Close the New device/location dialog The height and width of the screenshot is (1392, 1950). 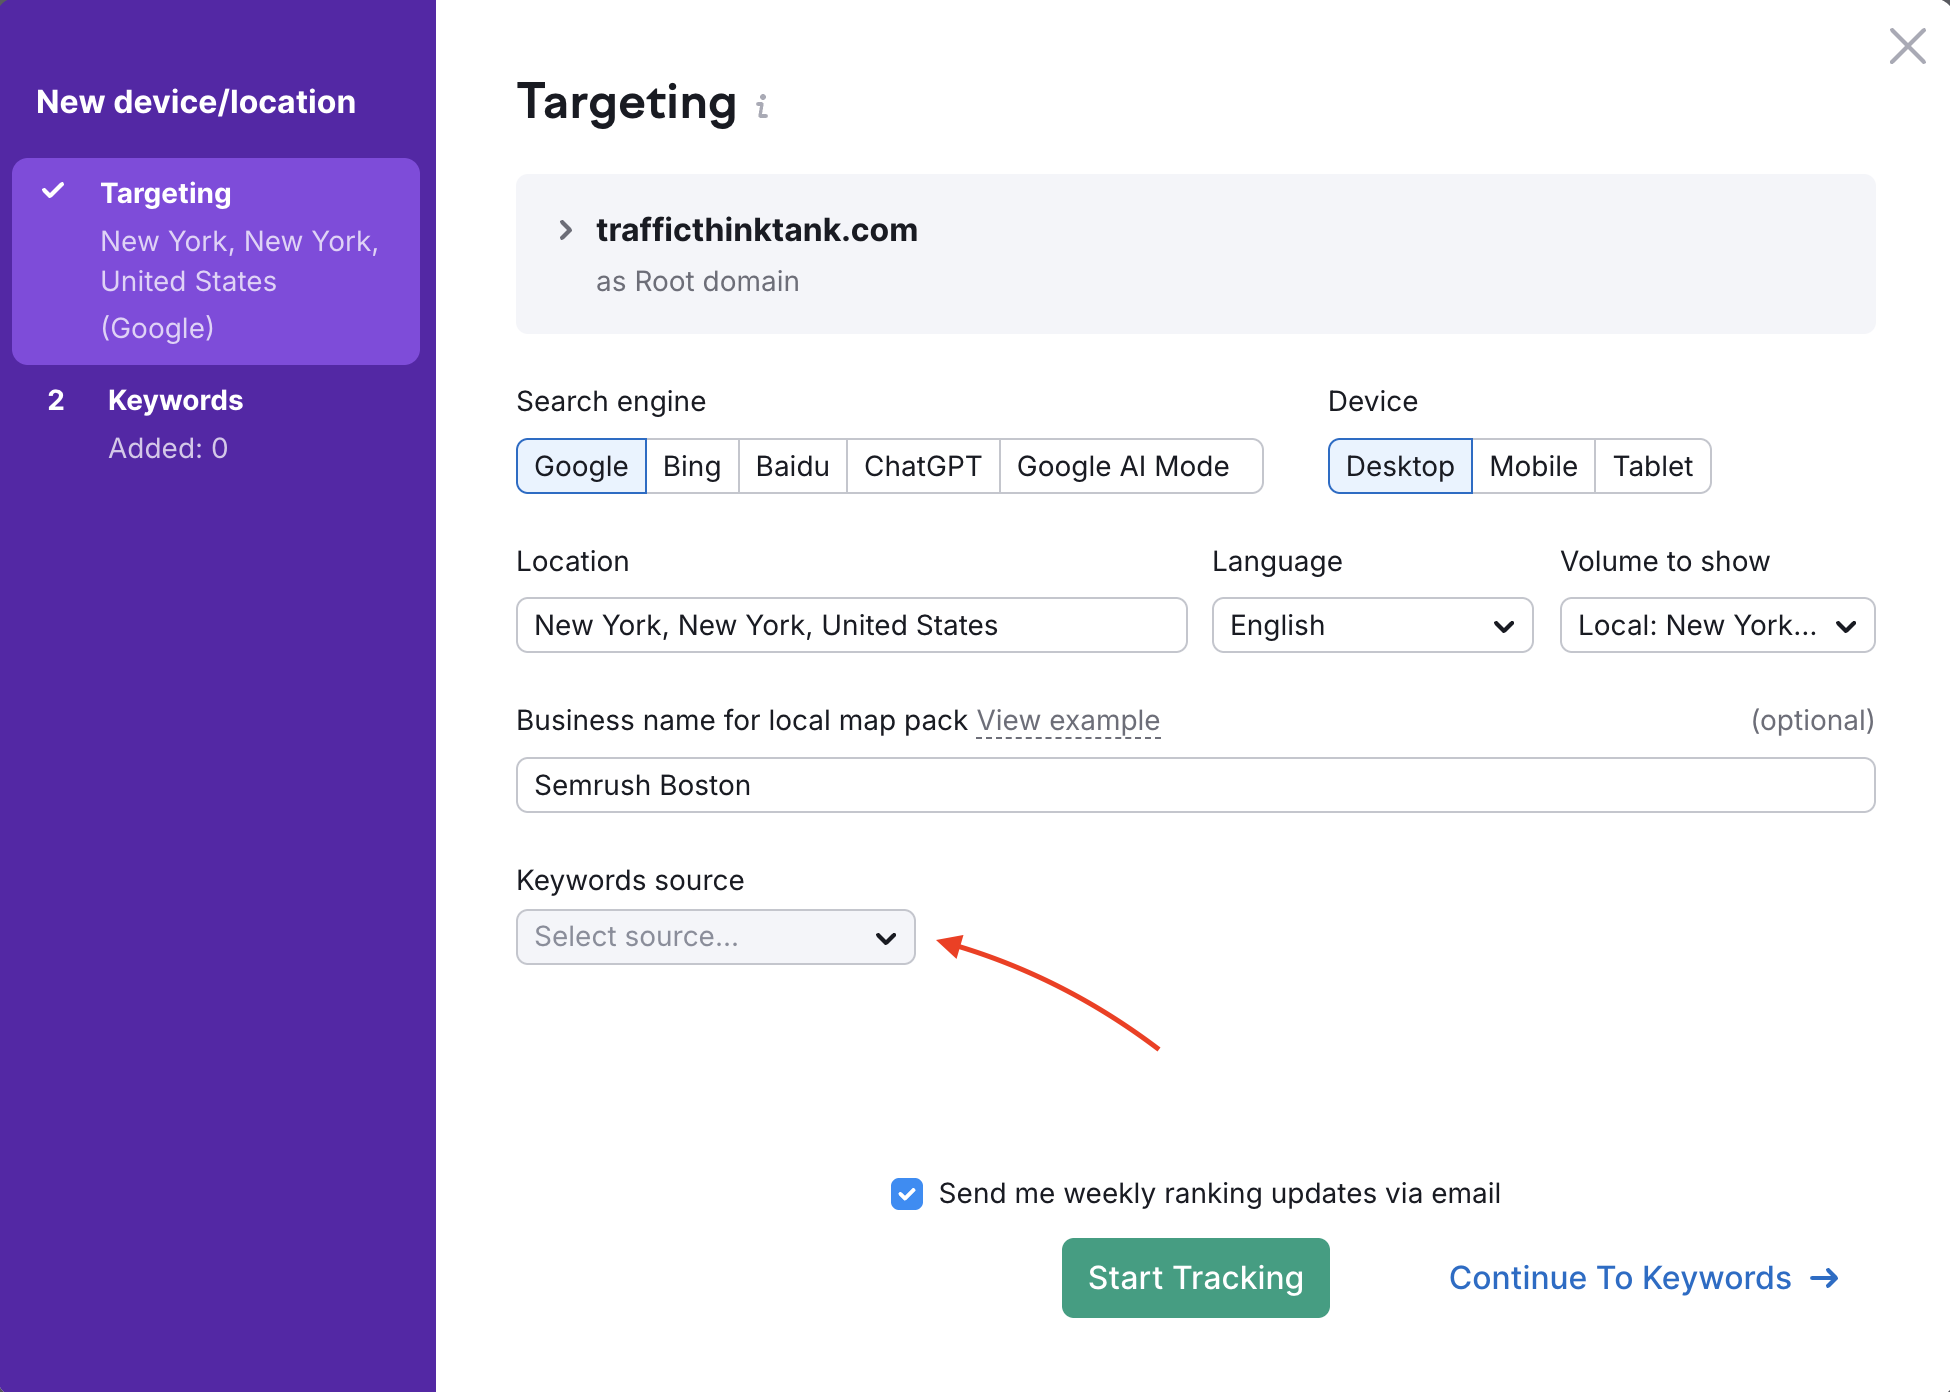[1907, 46]
